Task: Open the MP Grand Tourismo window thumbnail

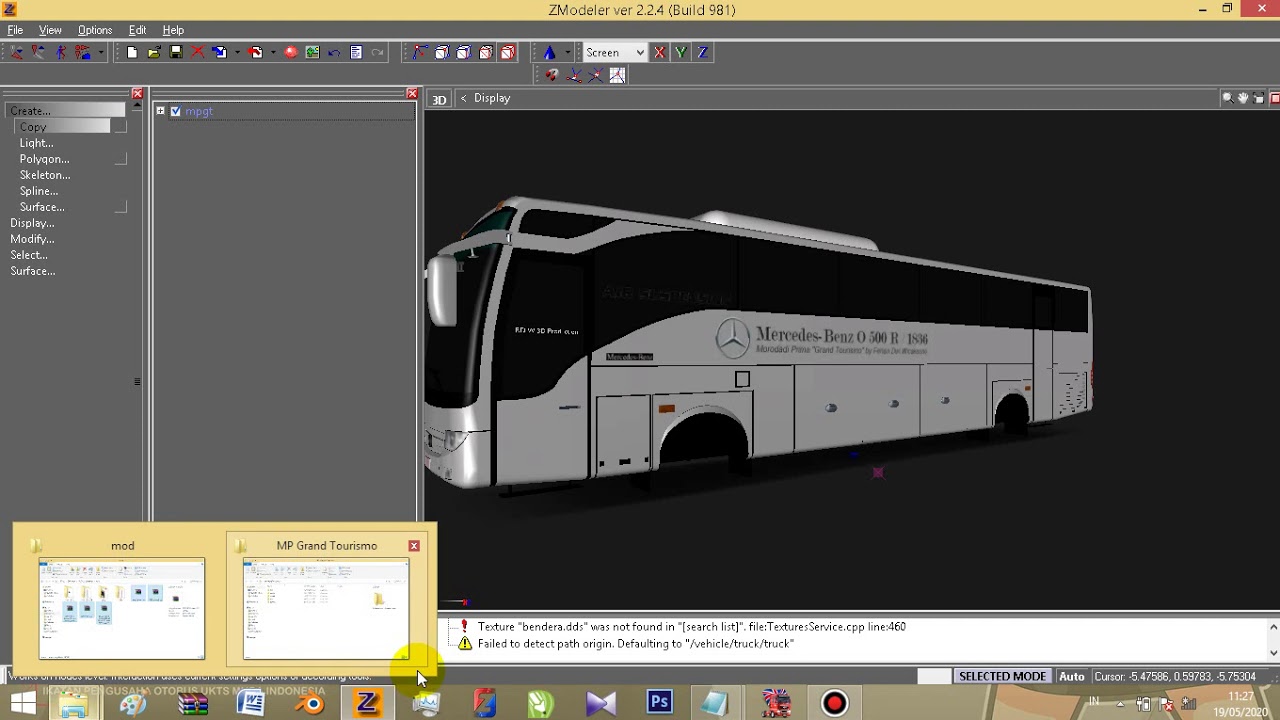Action: 326,609
